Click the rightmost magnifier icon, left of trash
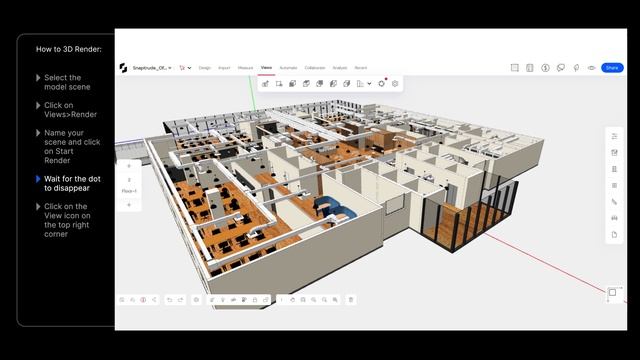 point(335,300)
